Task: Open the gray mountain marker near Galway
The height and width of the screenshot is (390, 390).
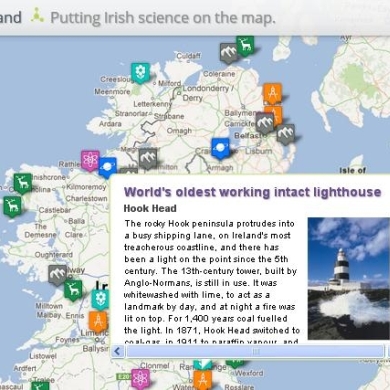Action: coord(57,275)
